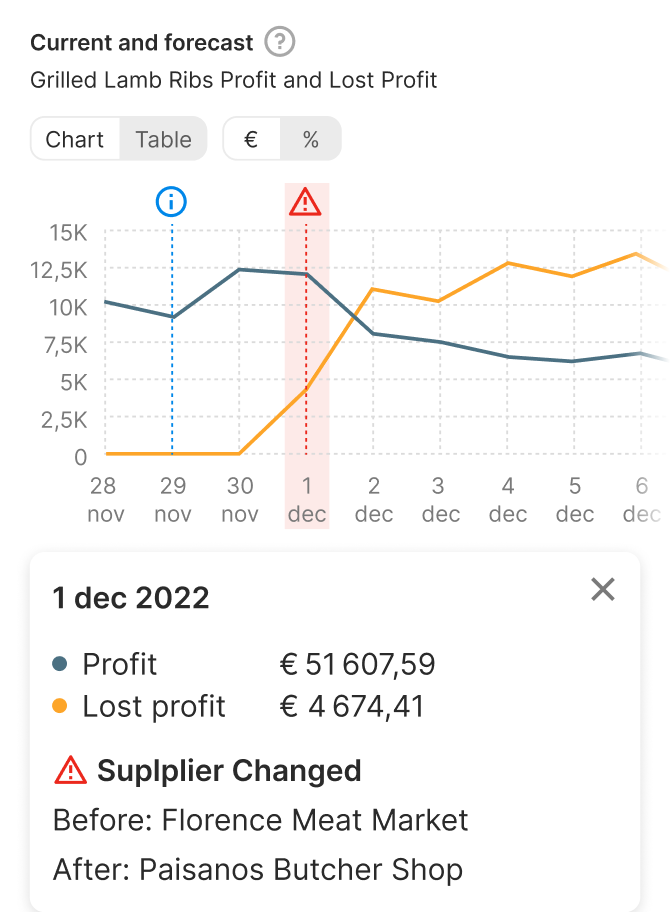Select the percent display toggle
Viewport: 670px width, 912px height.
(x=311, y=139)
